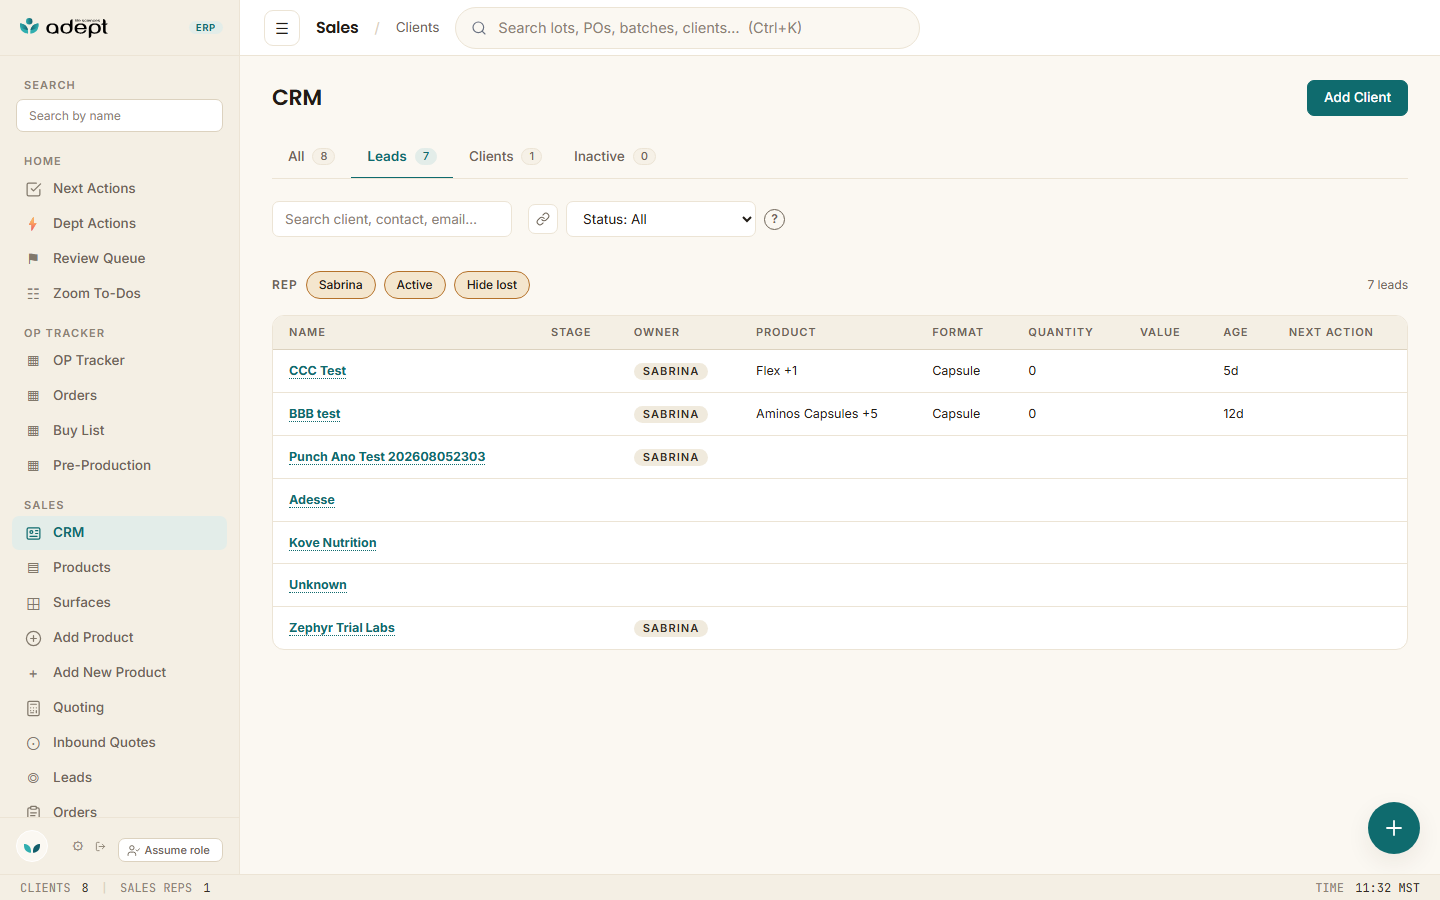Viewport: 1440px width, 900px height.
Task: Focus the Search client, contact, email field
Action: point(392,219)
